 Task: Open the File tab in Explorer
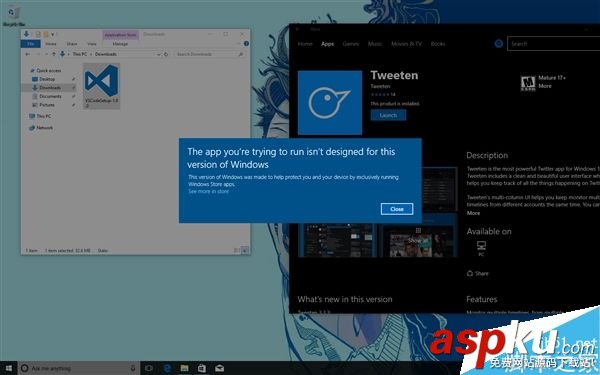pyautogui.click(x=31, y=44)
